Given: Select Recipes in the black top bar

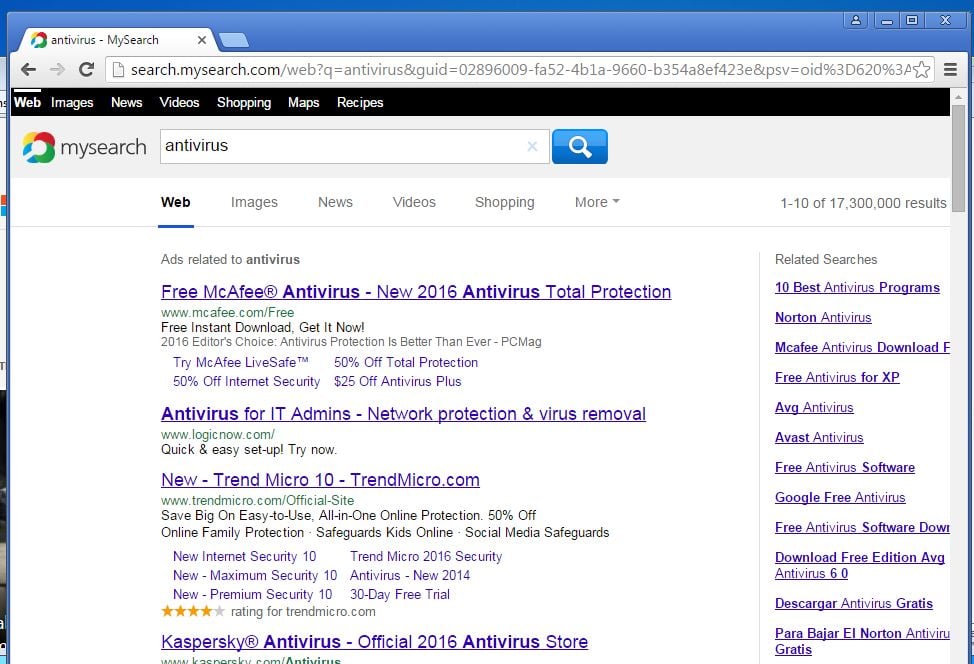Looking at the screenshot, I should point(360,102).
